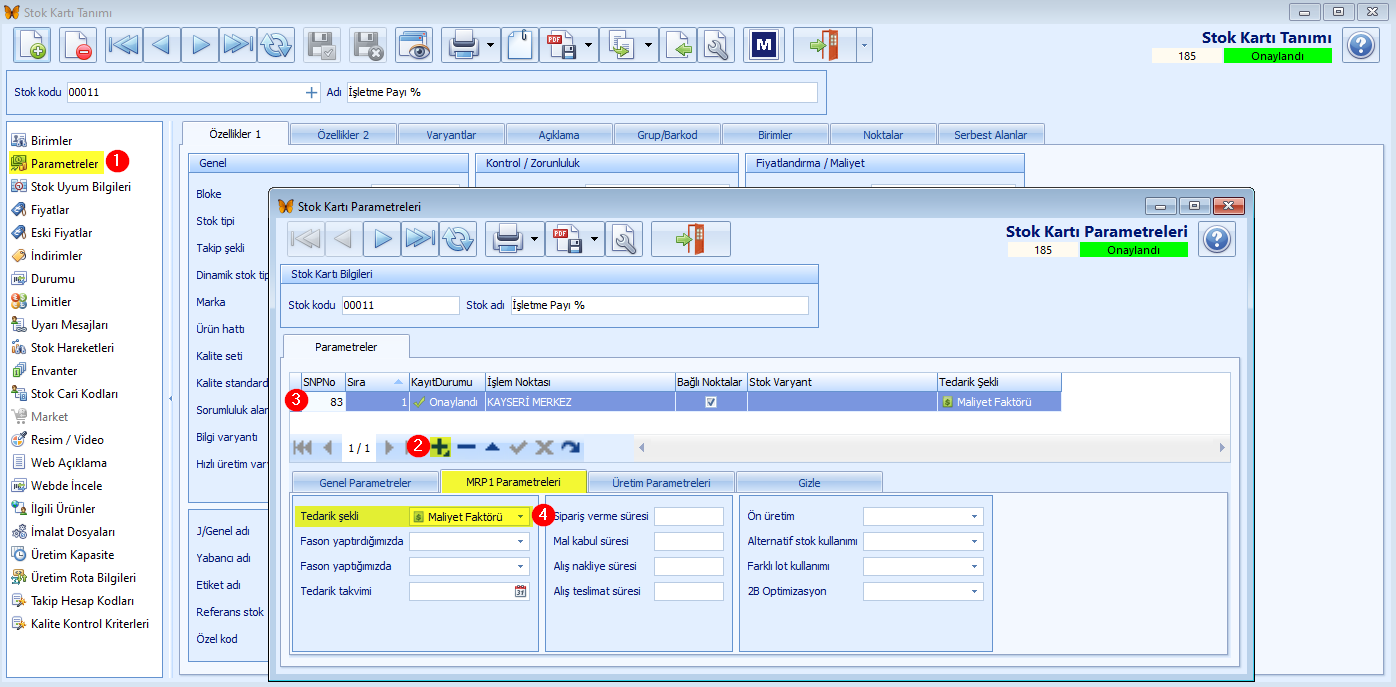Jump to first record in Stok Kartı Tanımı toolbar
Image resolution: width=1396 pixels, height=687 pixels.
tap(124, 45)
